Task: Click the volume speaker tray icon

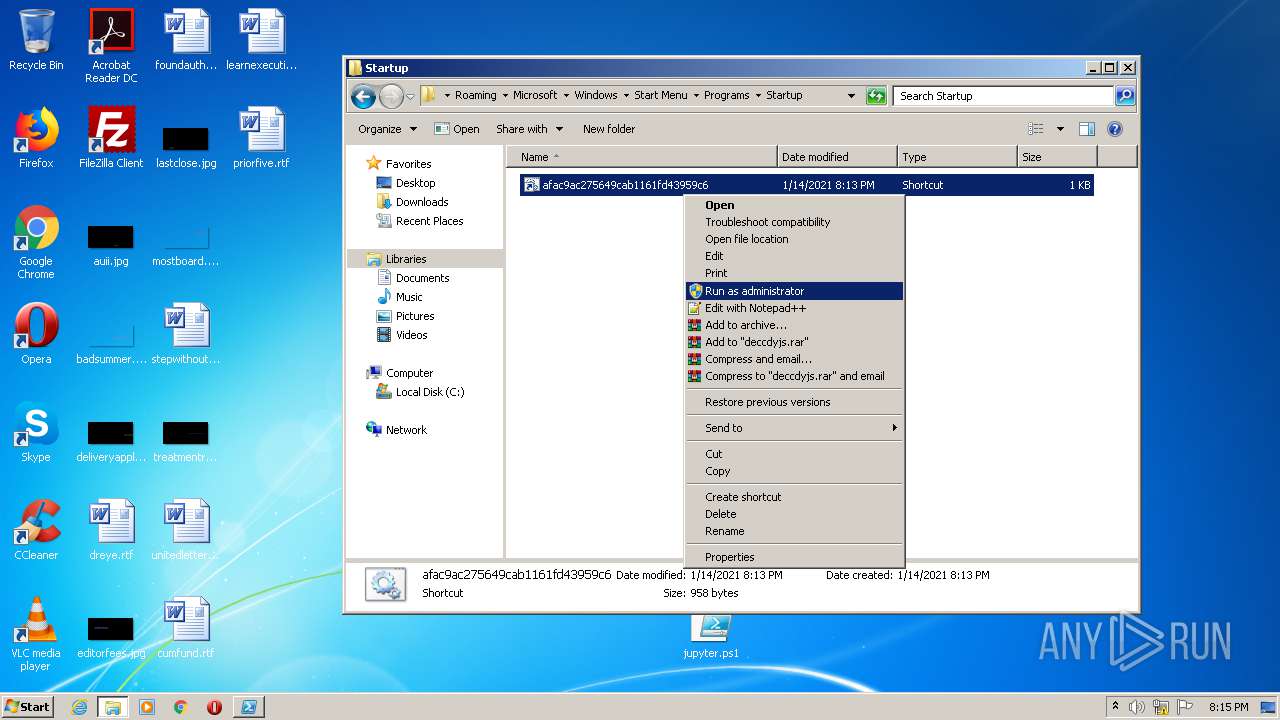Action: point(1137,707)
